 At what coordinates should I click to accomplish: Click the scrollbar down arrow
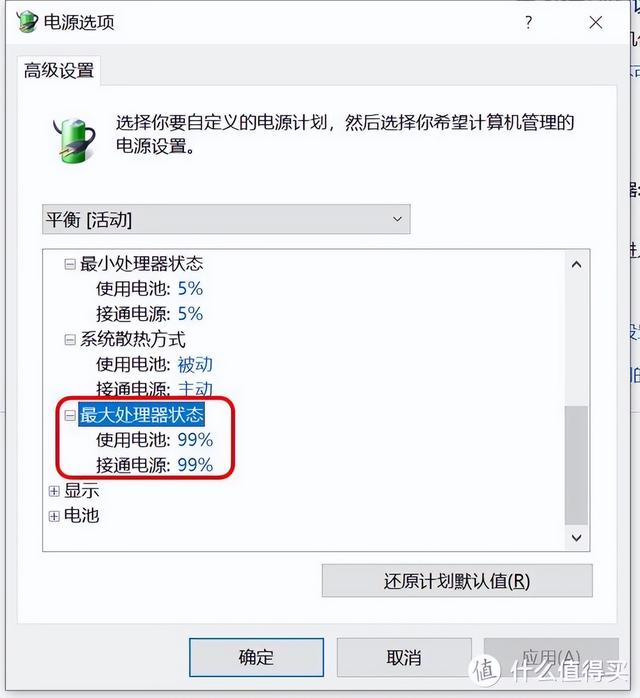tap(576, 538)
